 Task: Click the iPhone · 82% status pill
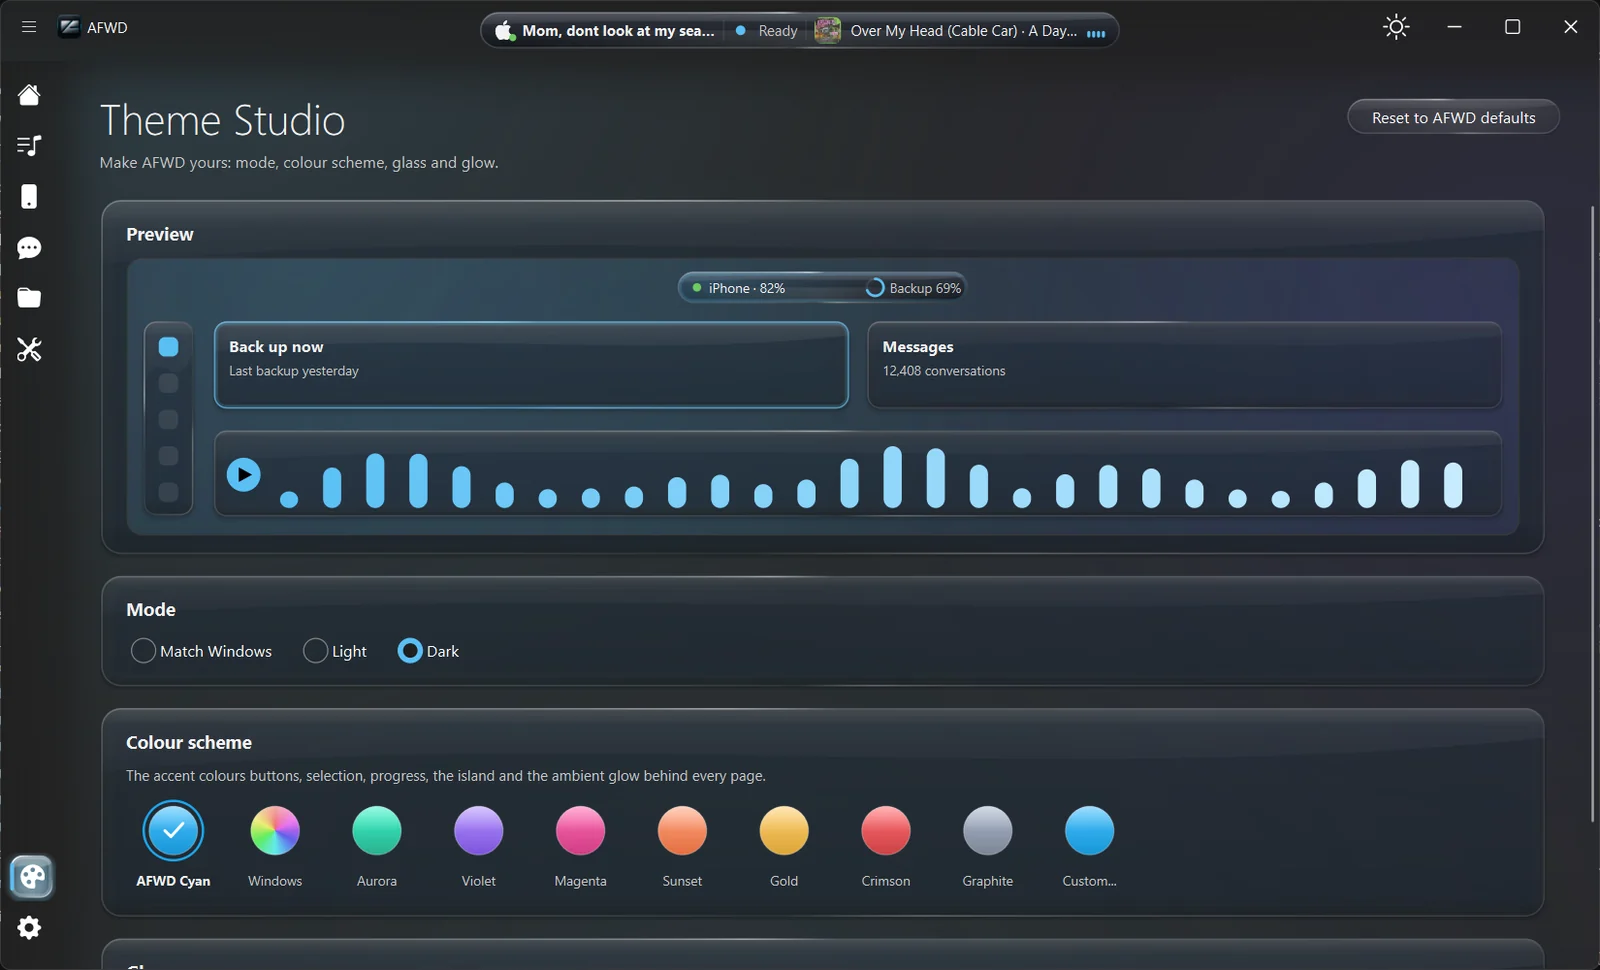738,288
